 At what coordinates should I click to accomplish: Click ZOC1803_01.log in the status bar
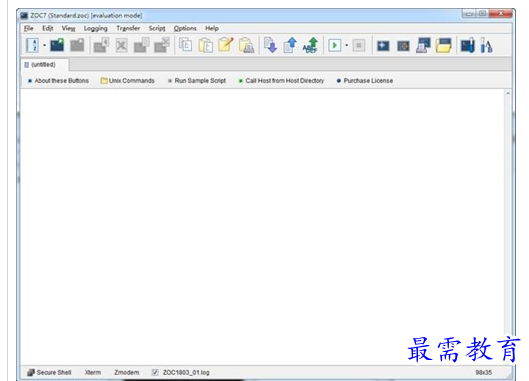pyautogui.click(x=186, y=372)
